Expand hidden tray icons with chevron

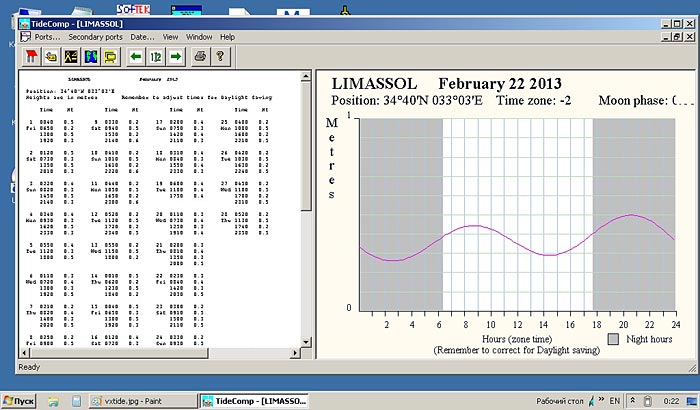coord(633,401)
